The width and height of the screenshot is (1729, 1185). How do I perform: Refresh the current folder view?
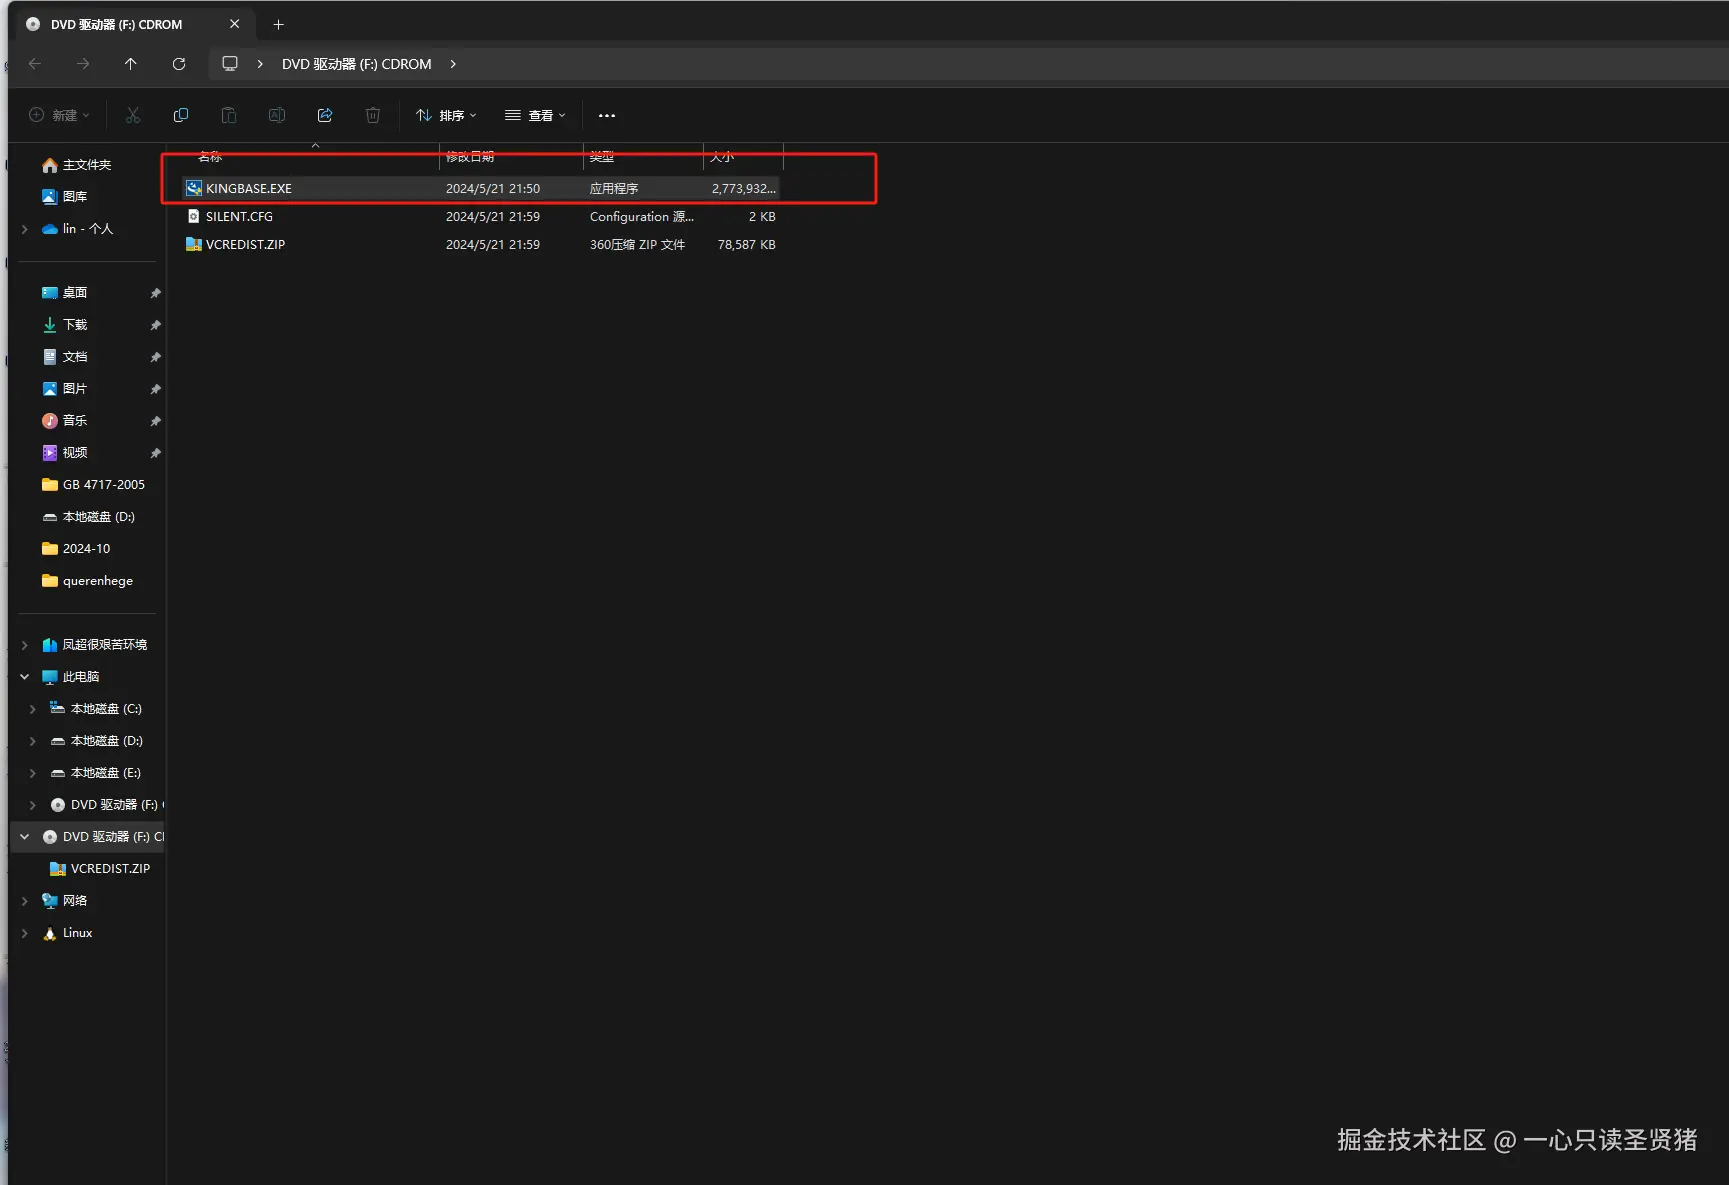[179, 64]
